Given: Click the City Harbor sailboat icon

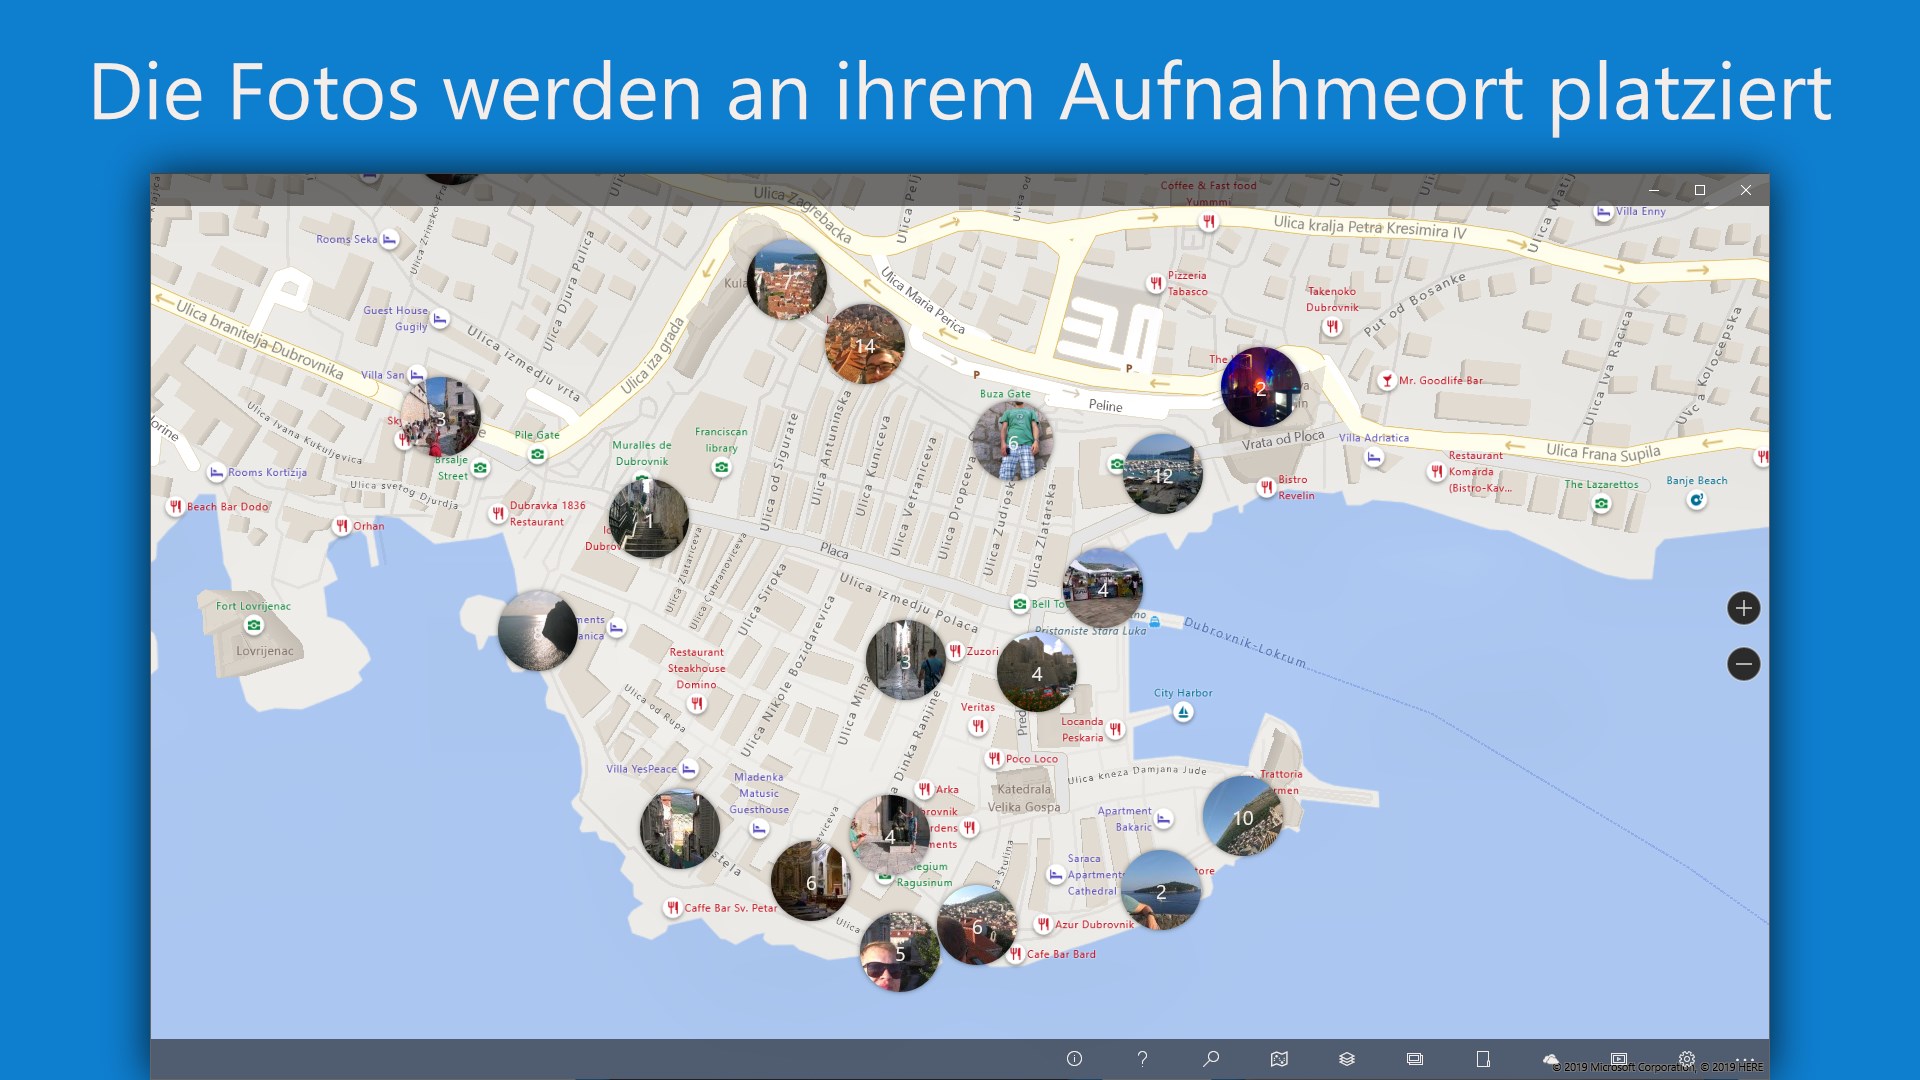Looking at the screenshot, I should tap(1183, 713).
